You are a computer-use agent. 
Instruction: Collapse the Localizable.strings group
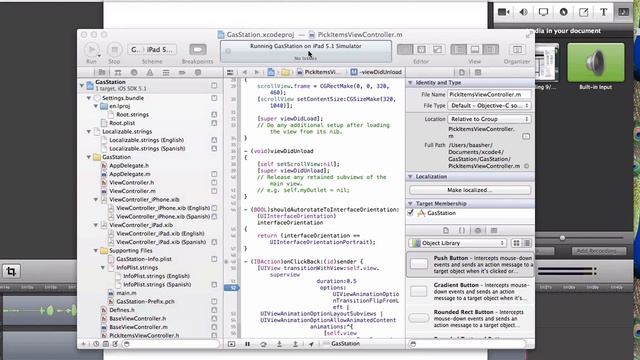tap(89, 131)
